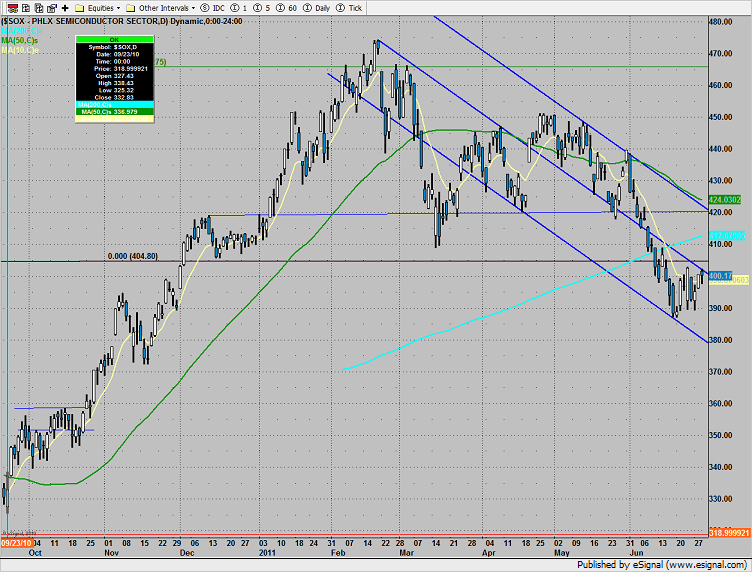Switch to the 1 minute interval
Image resolution: width=752 pixels, height=572 pixels.
239,8
